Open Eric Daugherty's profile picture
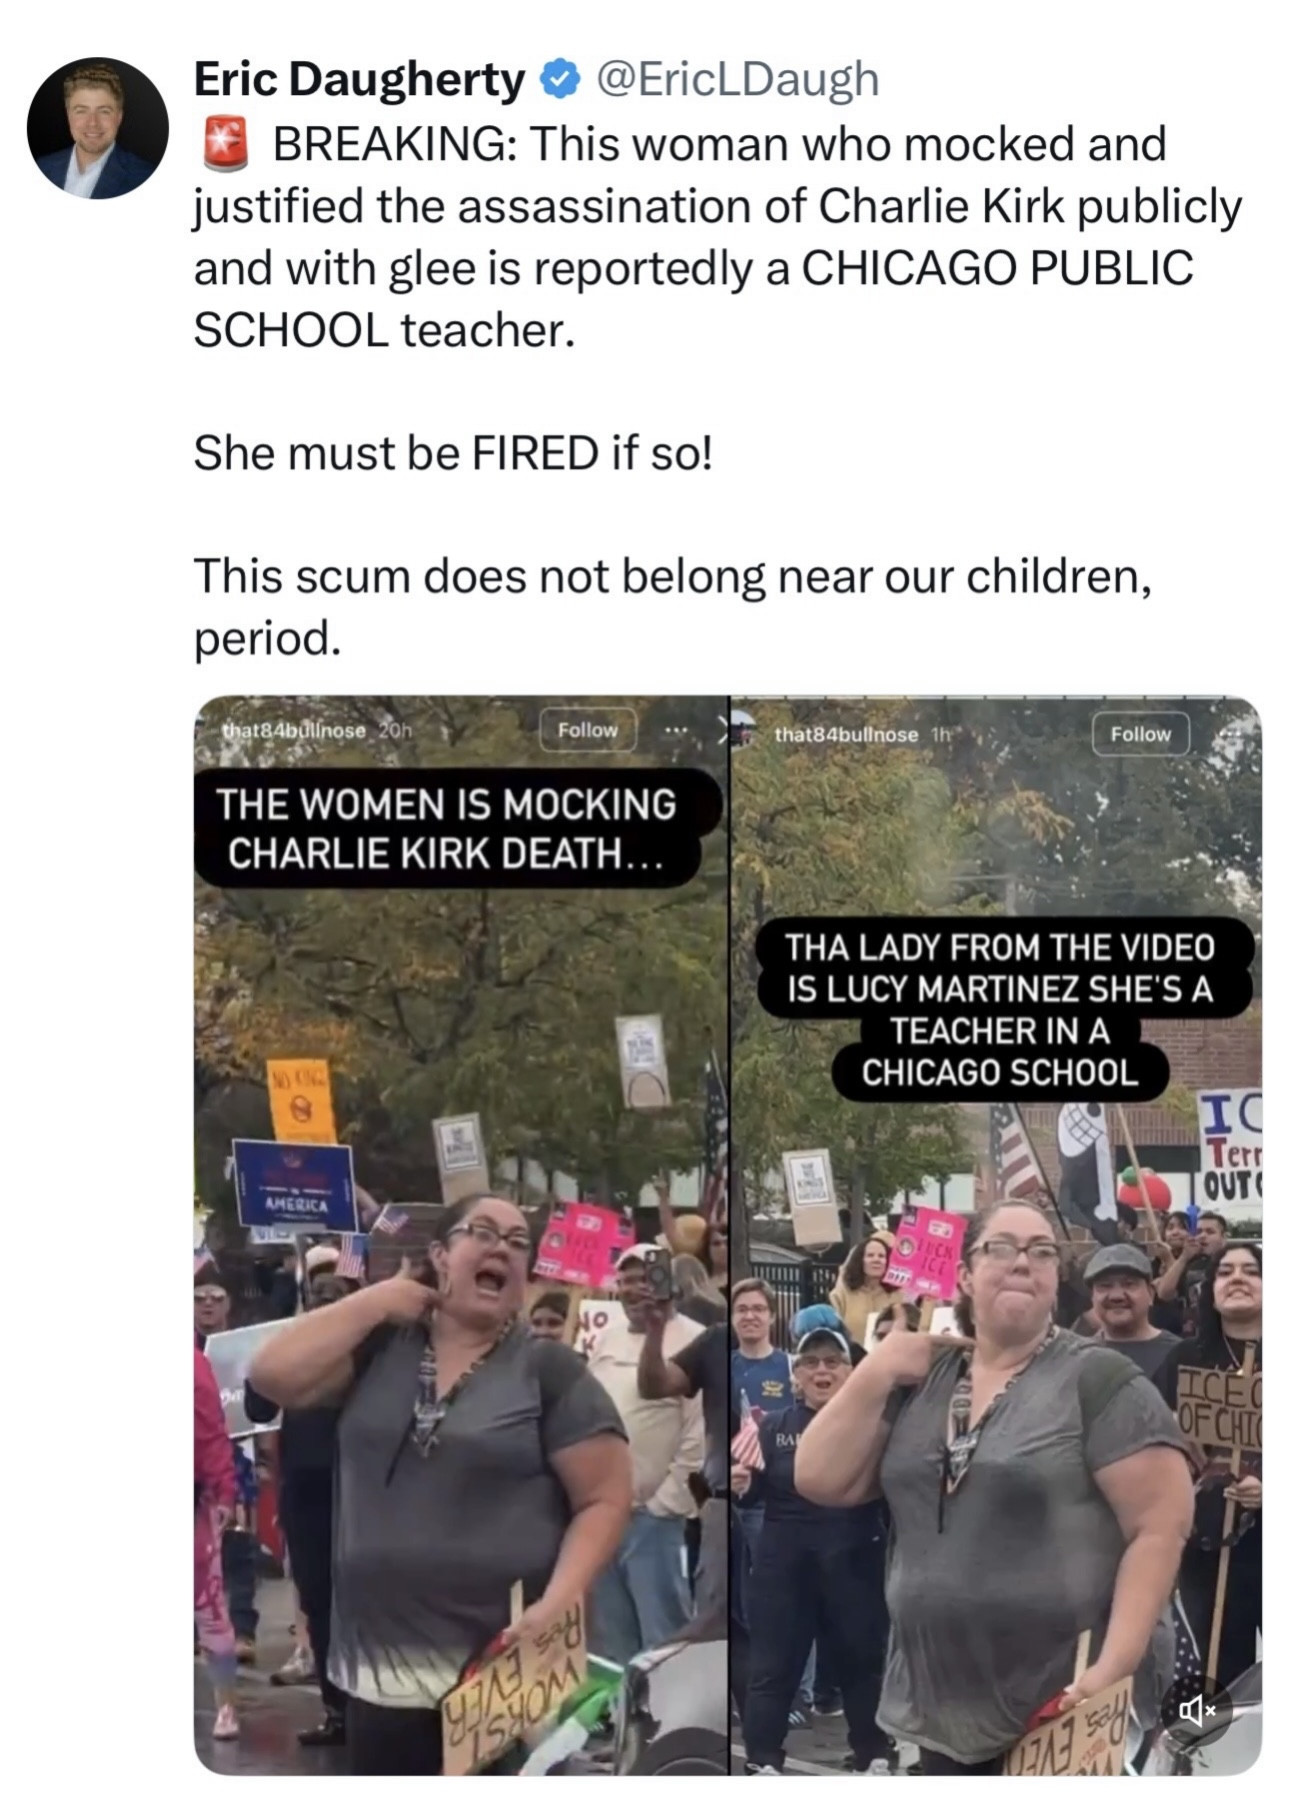 (98, 127)
